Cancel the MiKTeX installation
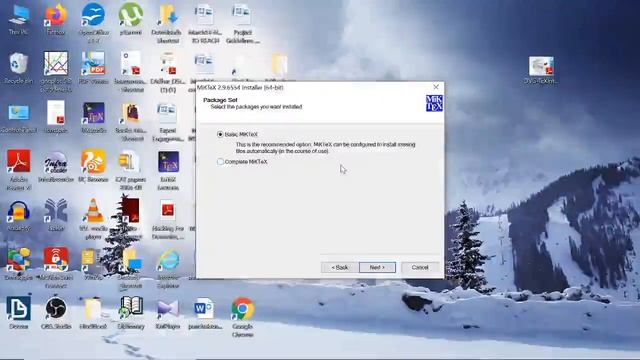The image size is (640, 360). pyautogui.click(x=420, y=267)
